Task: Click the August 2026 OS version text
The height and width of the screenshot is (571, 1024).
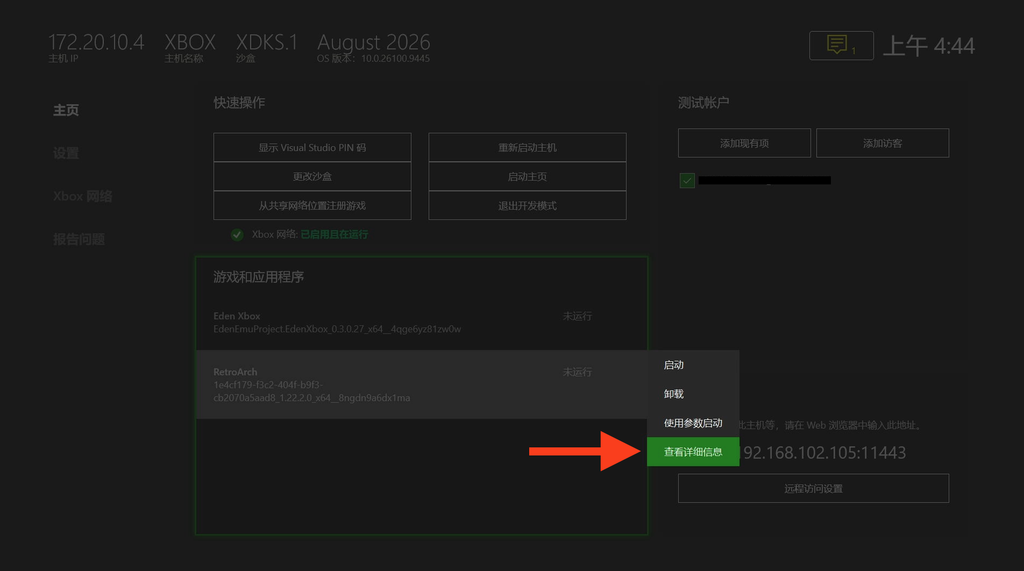Action: click(x=374, y=42)
